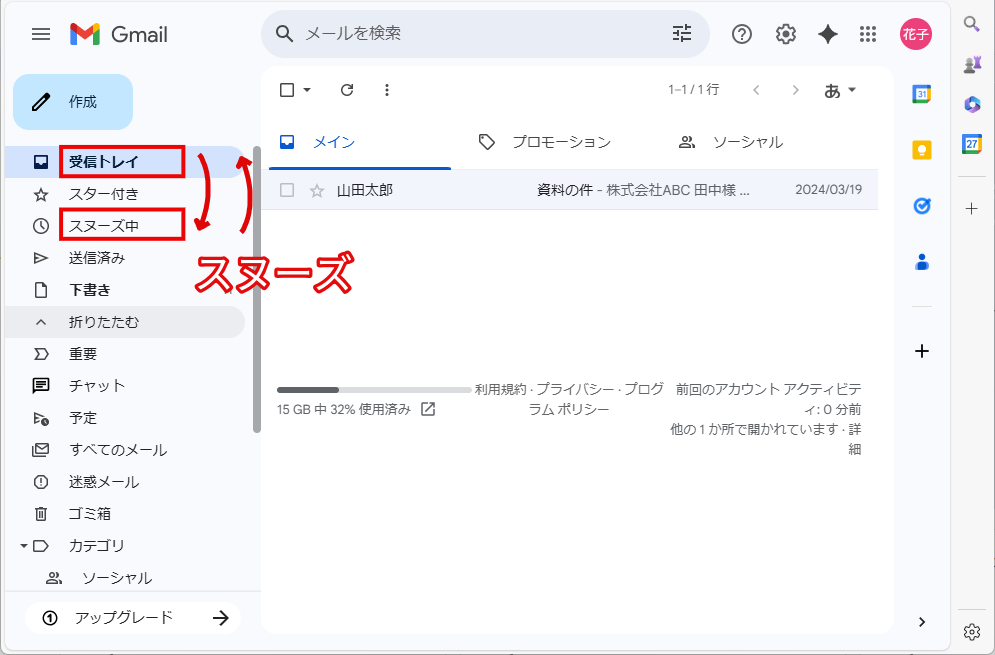
Task: Switch to the プロモーション tab
Action: (560, 142)
